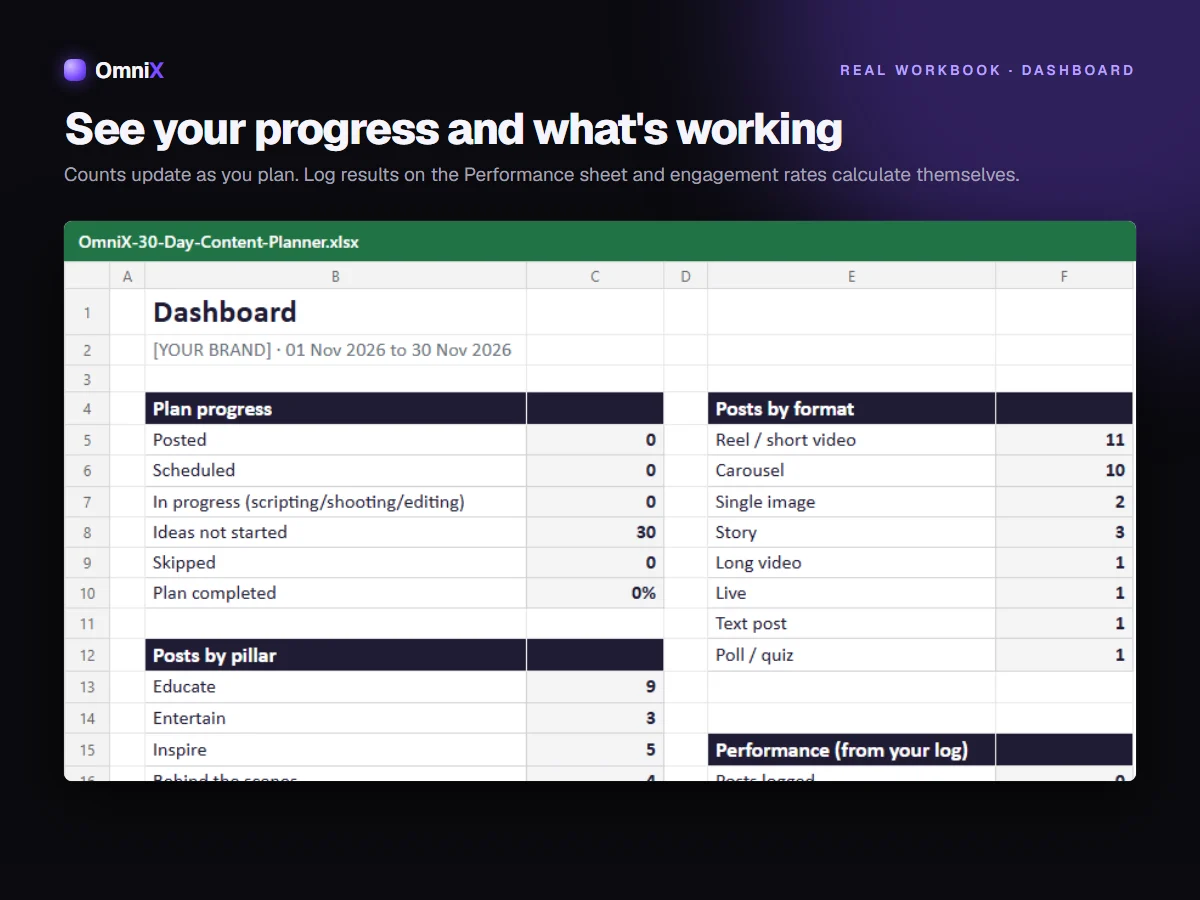Click the Performance (from your log) header

click(x=852, y=750)
